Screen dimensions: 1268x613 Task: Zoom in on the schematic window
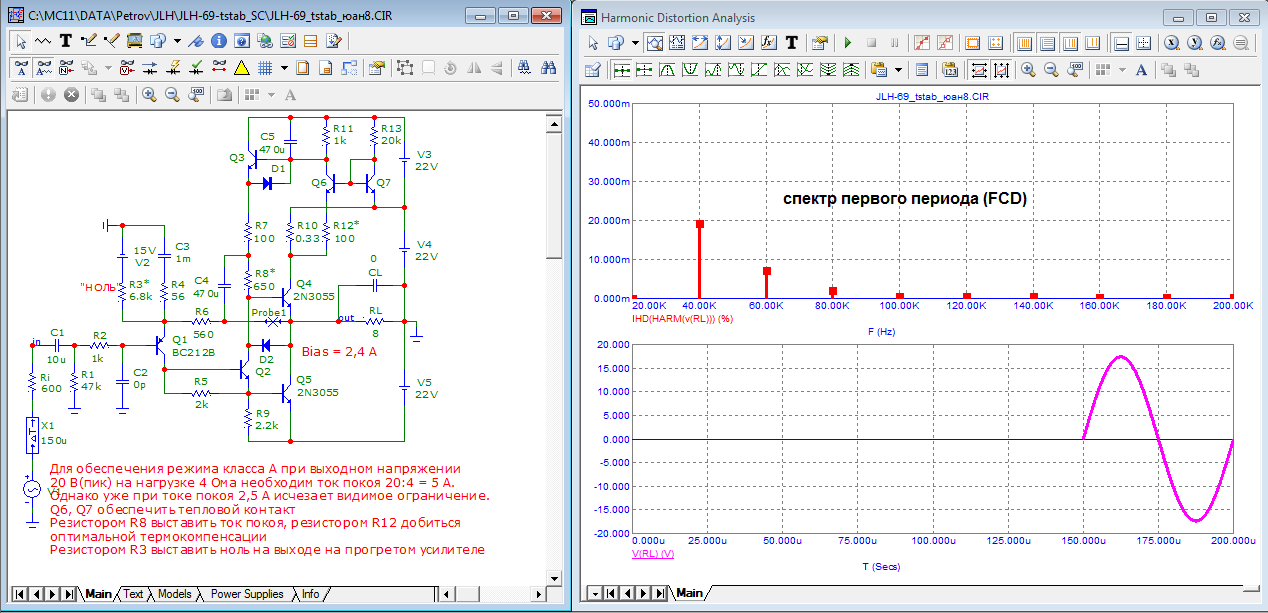pyautogui.click(x=148, y=95)
